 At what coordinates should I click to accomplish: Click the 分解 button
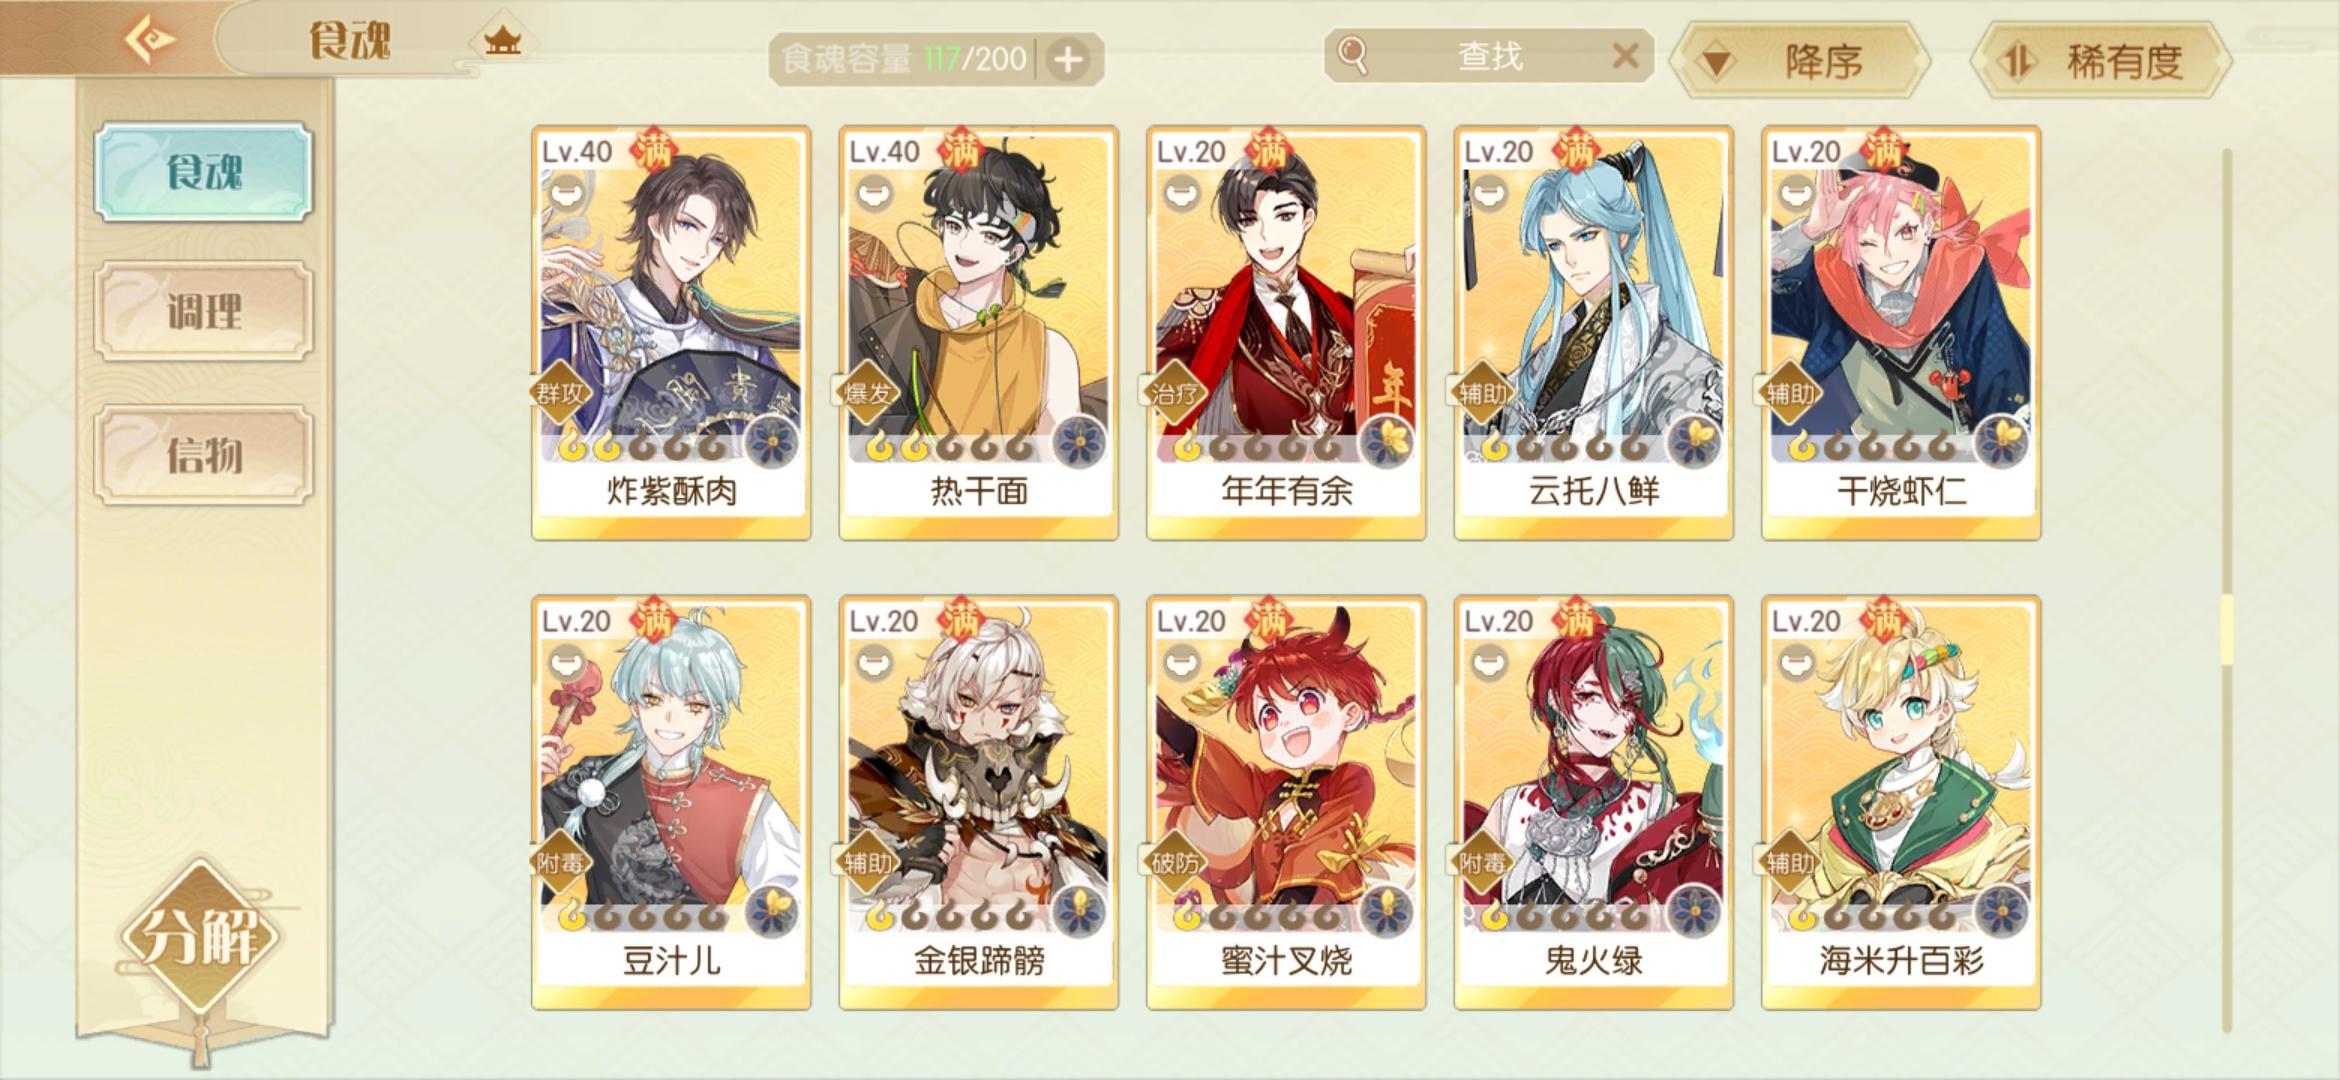[201, 937]
